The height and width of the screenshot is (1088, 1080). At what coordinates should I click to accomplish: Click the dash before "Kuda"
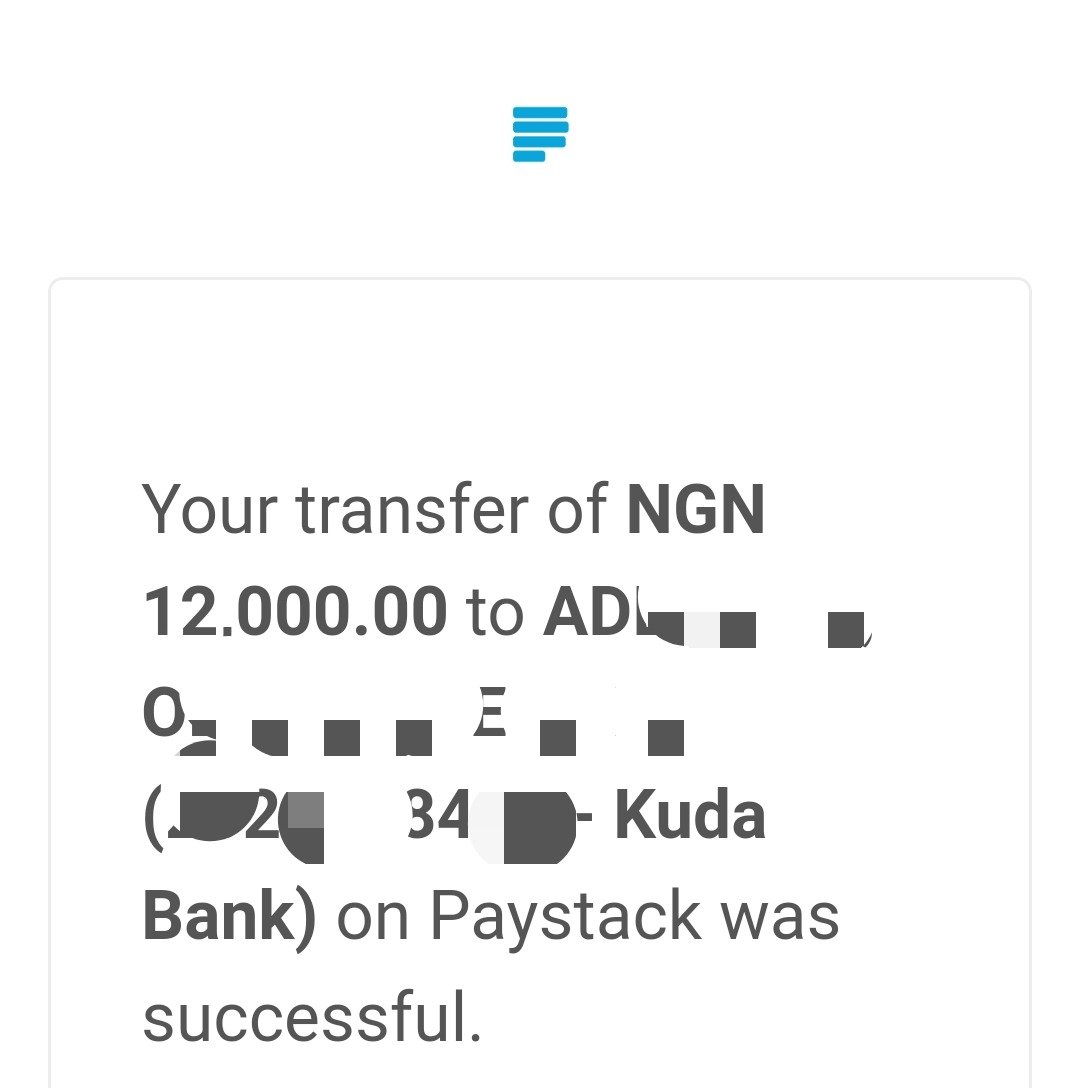pos(584,817)
